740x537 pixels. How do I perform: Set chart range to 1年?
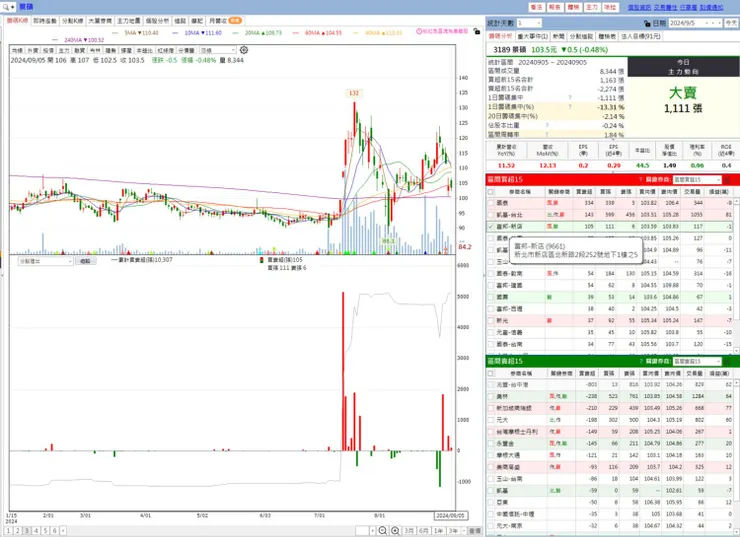(438, 531)
